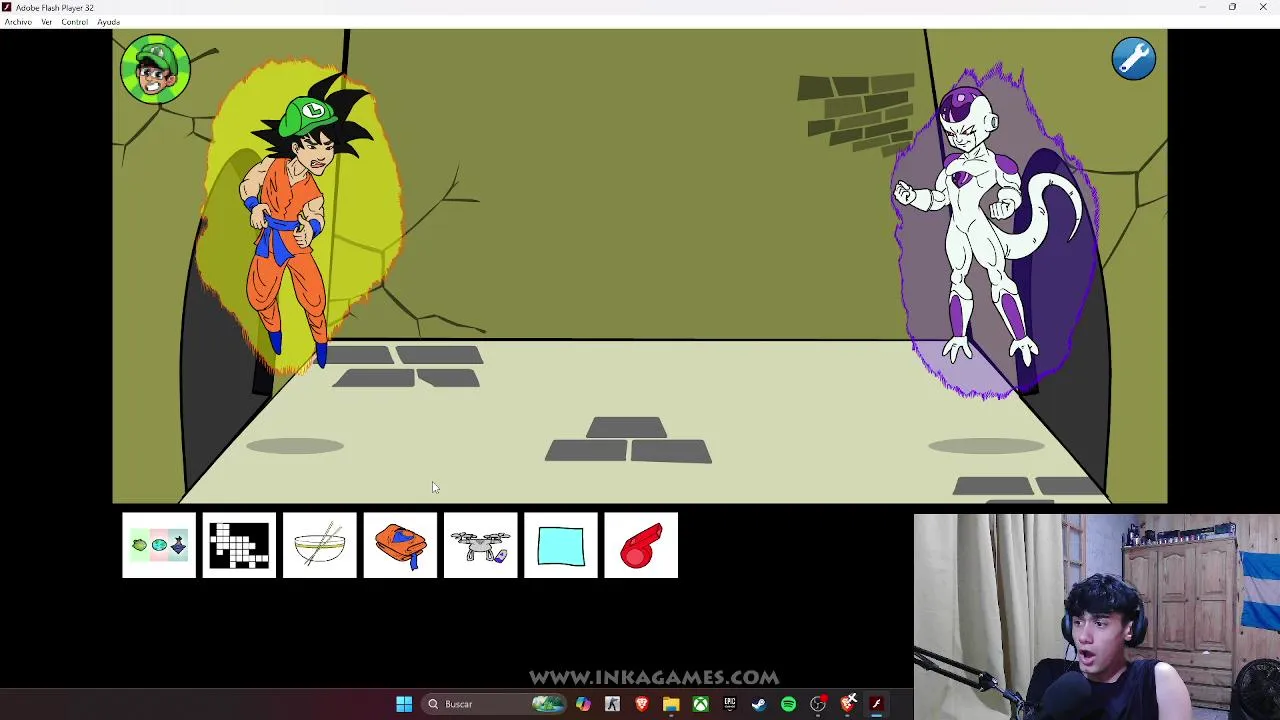Select the drone inventory item
This screenshot has height=720, width=1280.
480,545
